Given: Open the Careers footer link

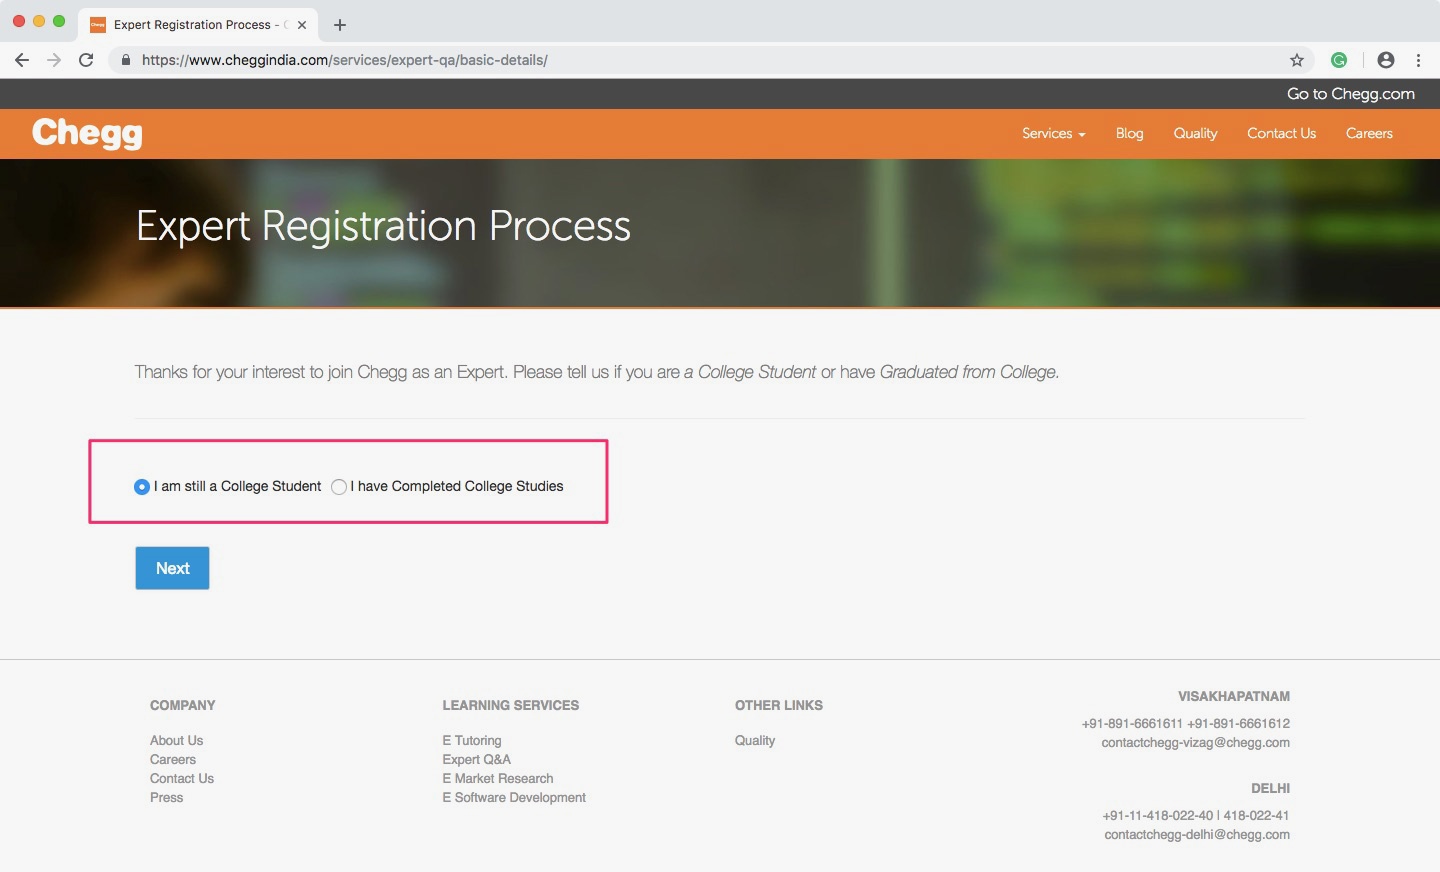Looking at the screenshot, I should (x=173, y=760).
